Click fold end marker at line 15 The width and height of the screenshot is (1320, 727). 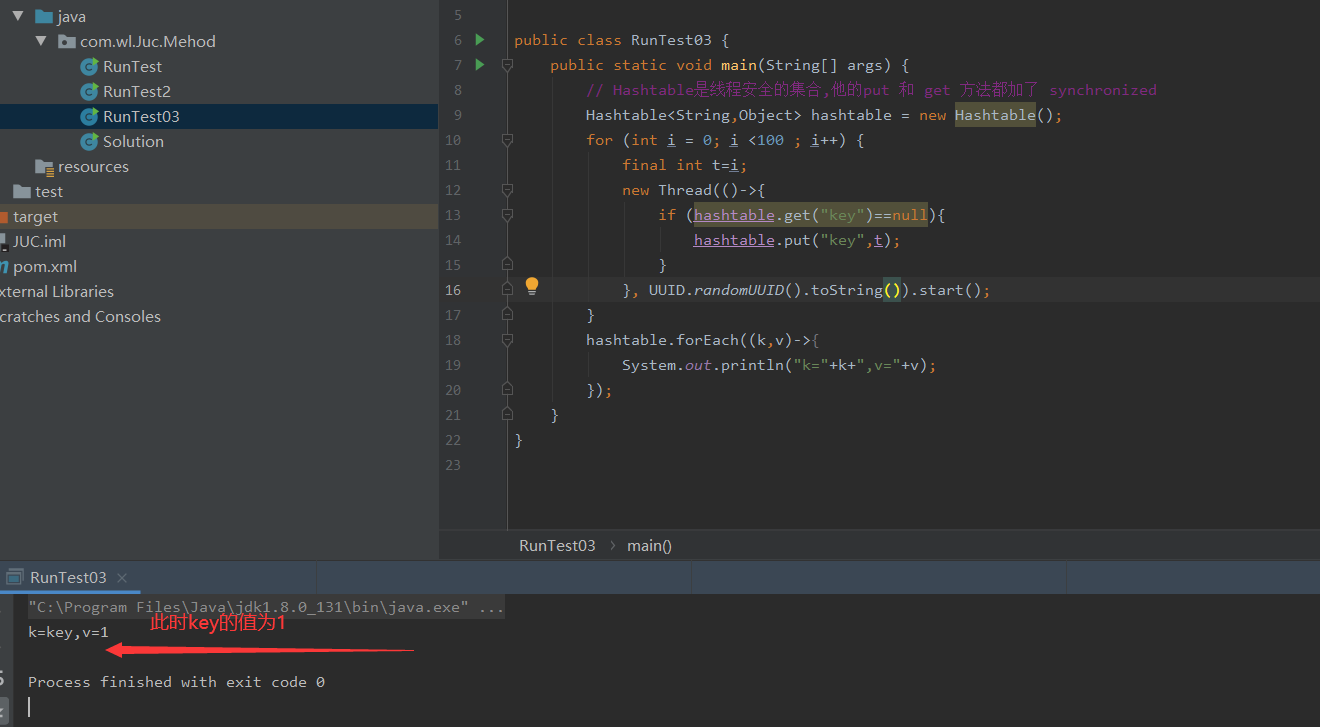[507, 264]
